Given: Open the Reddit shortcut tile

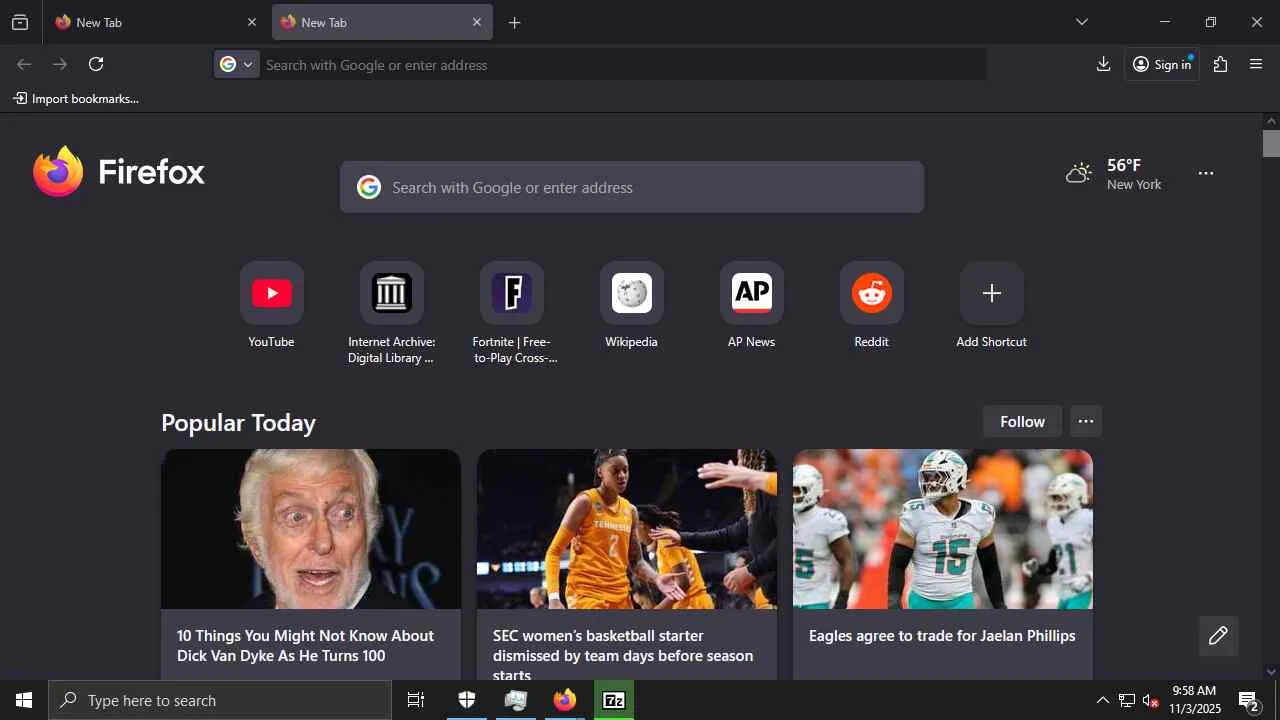Looking at the screenshot, I should tap(871, 293).
